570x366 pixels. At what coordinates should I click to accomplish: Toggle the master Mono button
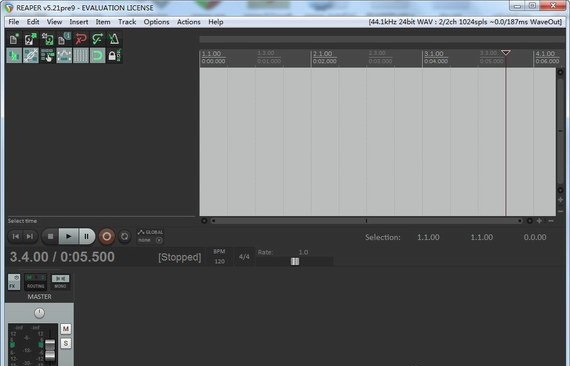(x=60, y=282)
